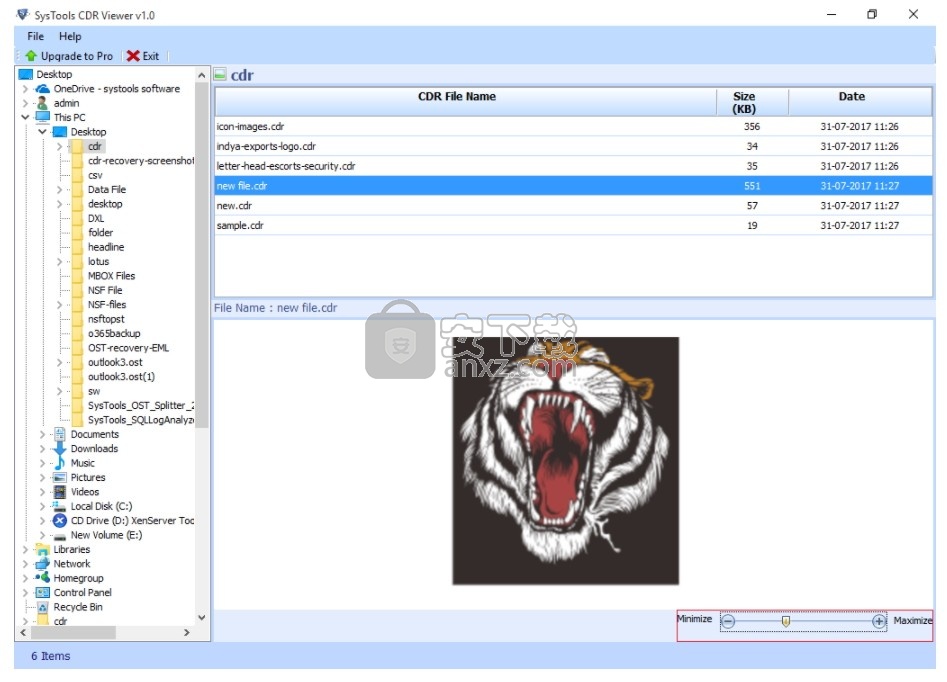
Task: Open the File menu
Action: 36,36
